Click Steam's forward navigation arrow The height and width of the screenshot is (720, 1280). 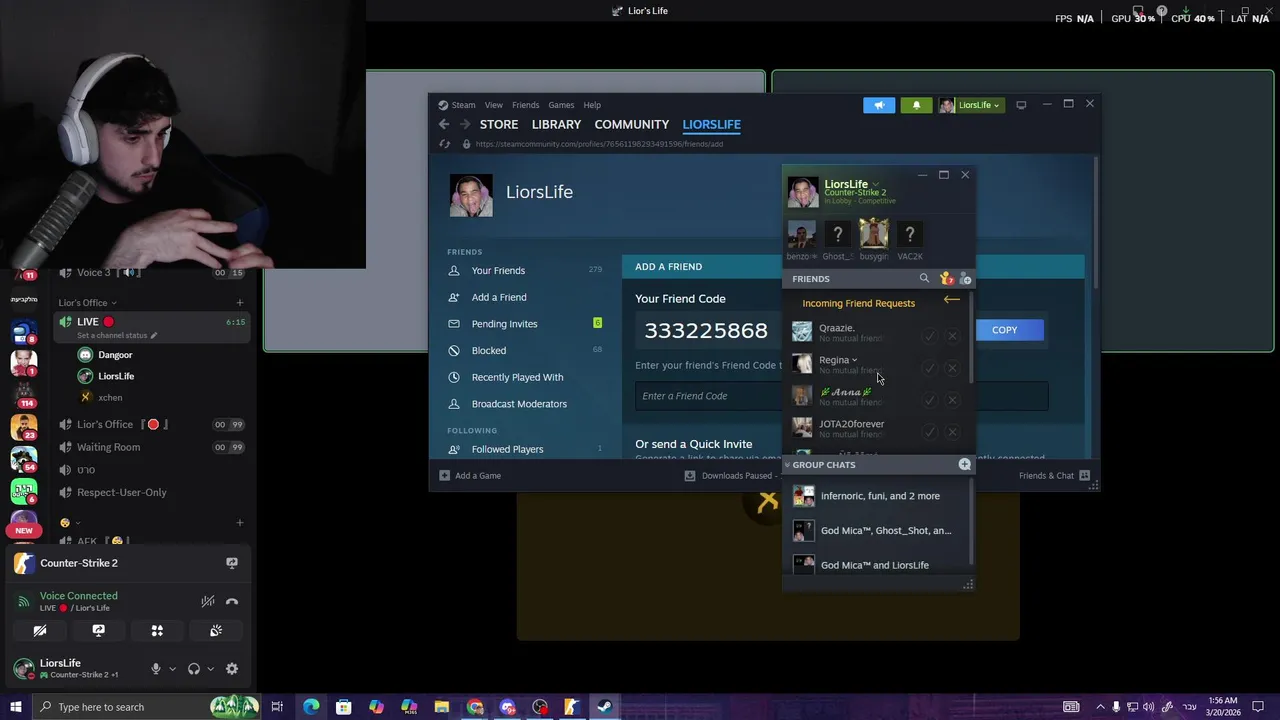pyautogui.click(x=465, y=124)
